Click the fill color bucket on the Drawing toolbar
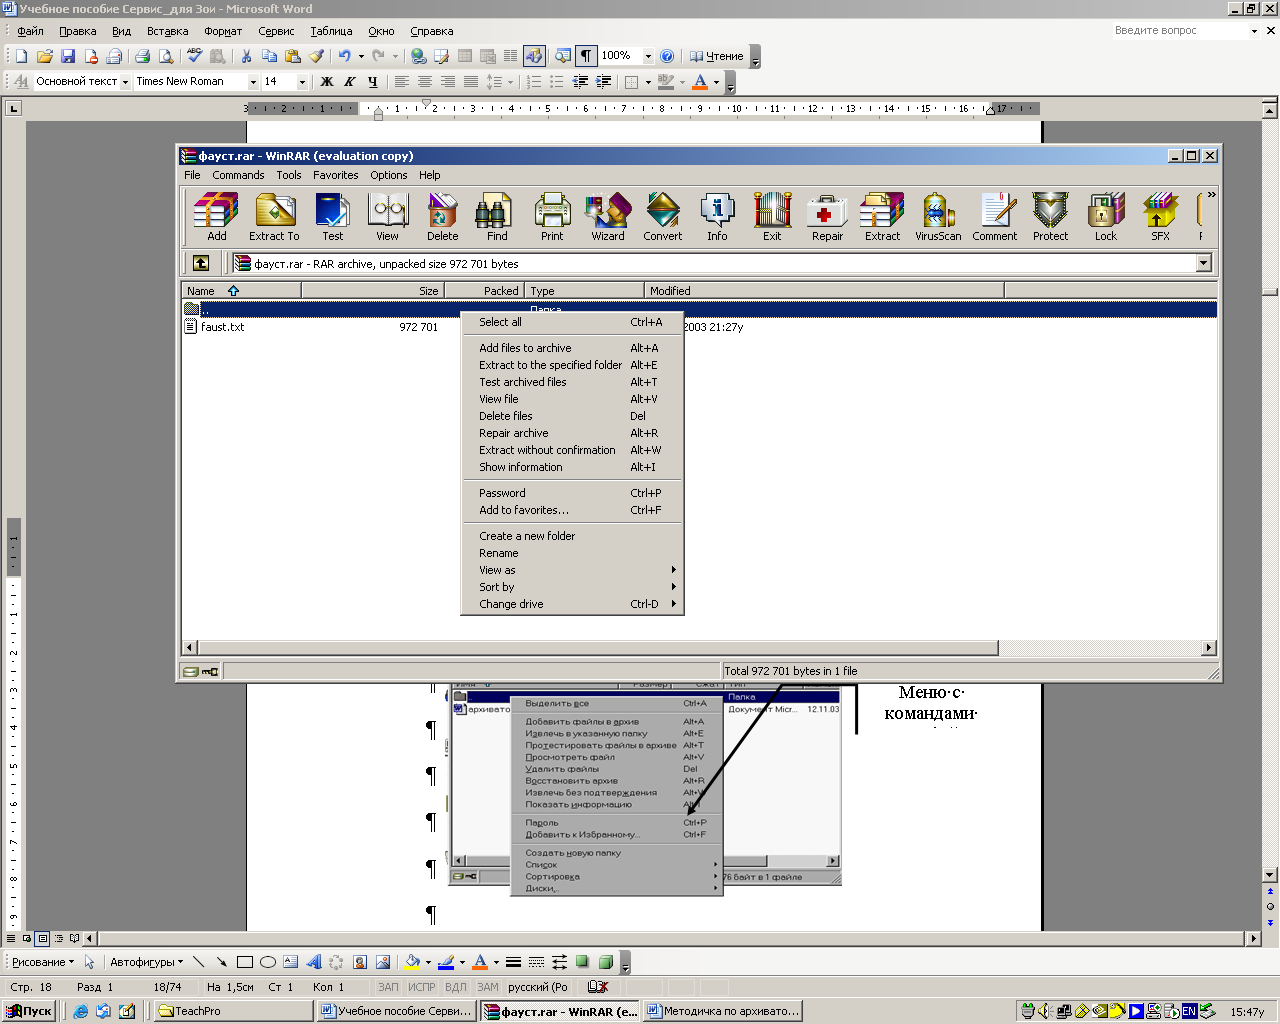Image resolution: width=1280 pixels, height=1024 pixels. click(x=412, y=962)
